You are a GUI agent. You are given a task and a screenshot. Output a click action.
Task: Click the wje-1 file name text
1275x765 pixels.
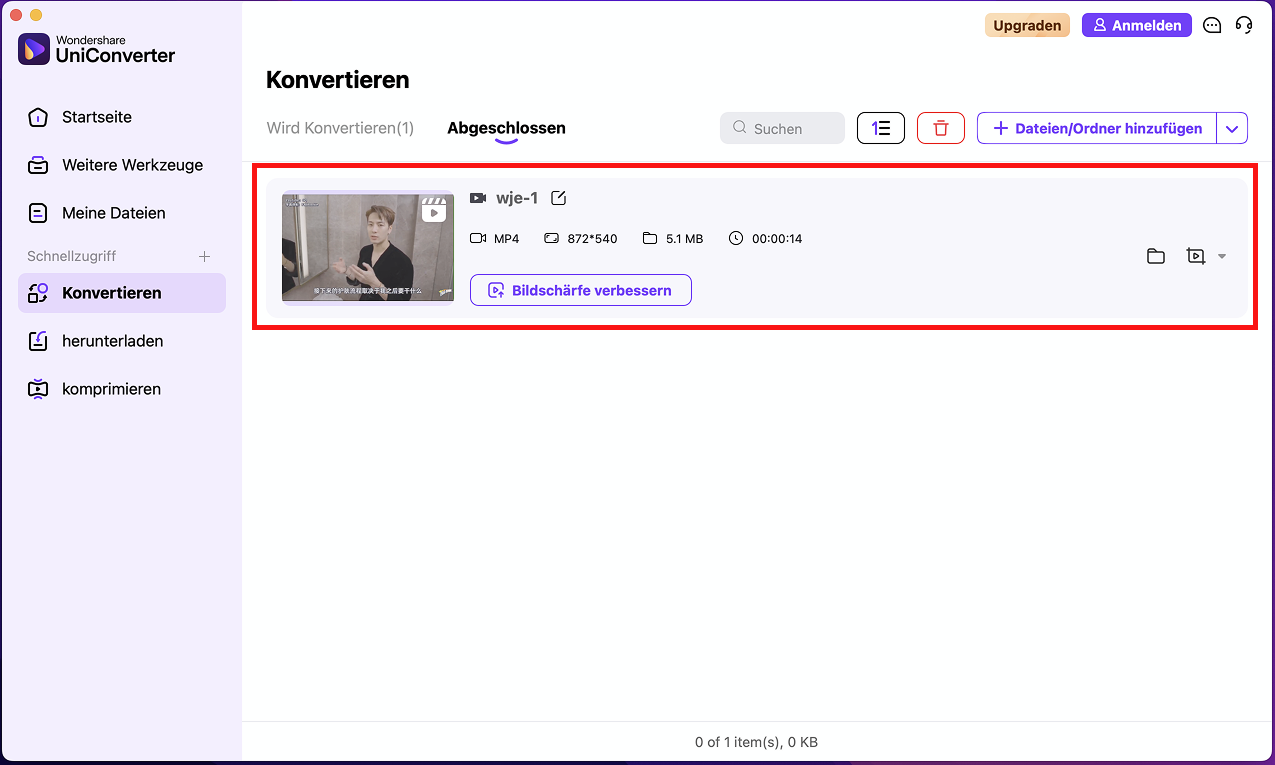pos(517,198)
